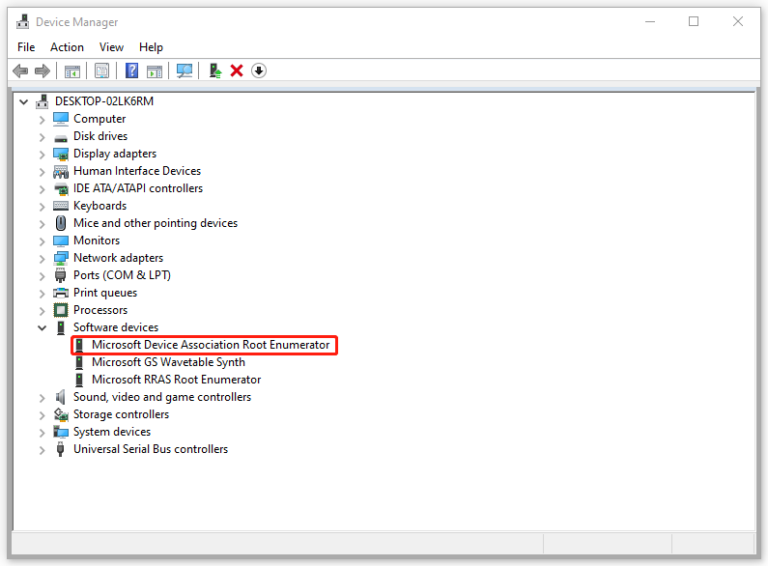Show or hide the console tree icon
This screenshot has height=566, width=768.
point(72,71)
